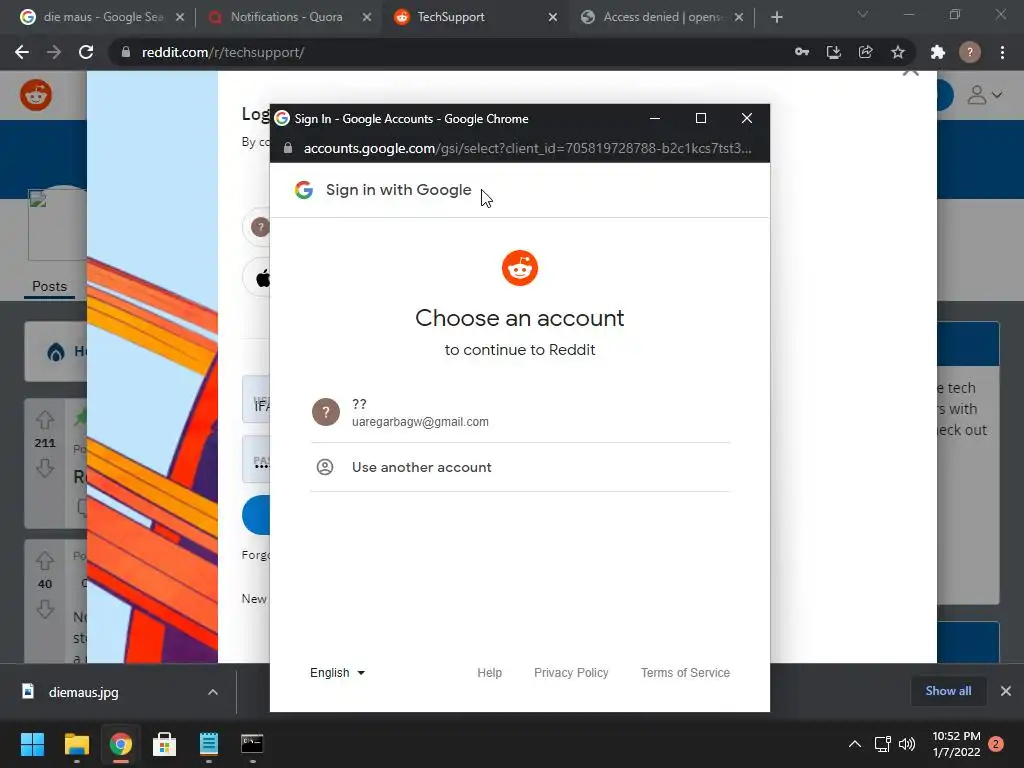
Task: Click Chrome icon in taskbar
Action: 120,744
